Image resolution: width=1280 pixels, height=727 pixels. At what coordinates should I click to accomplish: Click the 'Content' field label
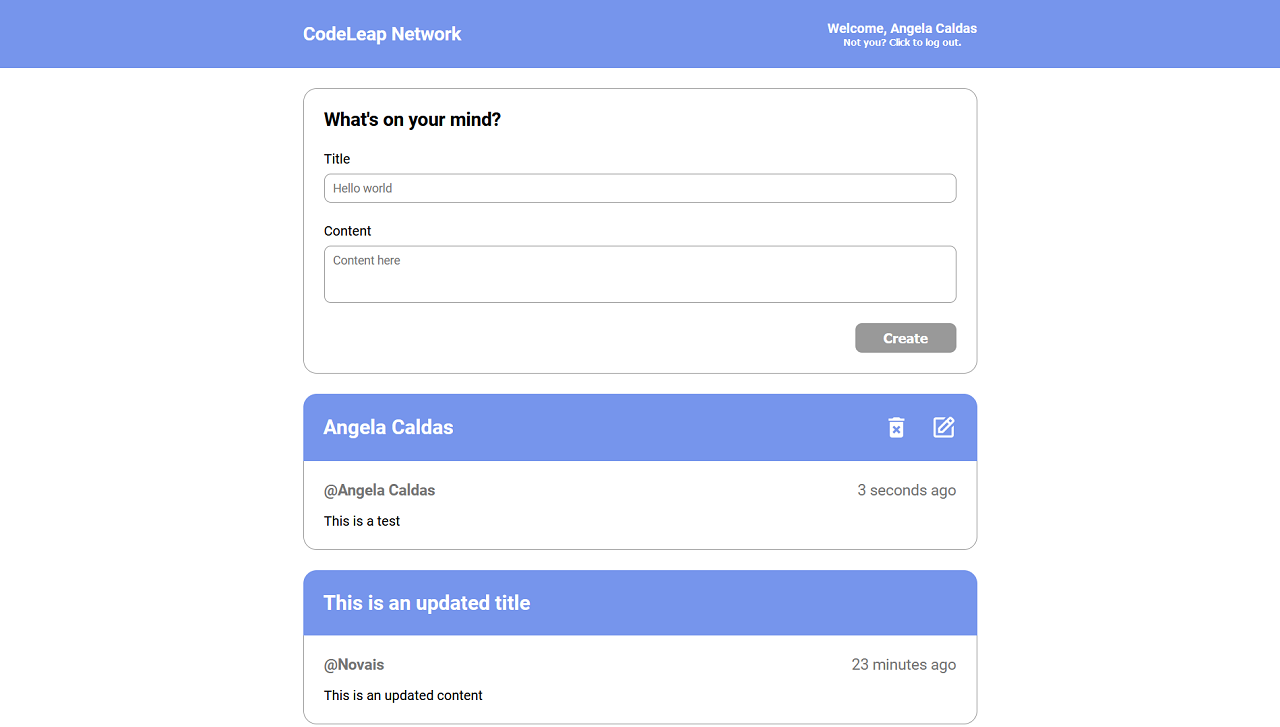click(347, 231)
